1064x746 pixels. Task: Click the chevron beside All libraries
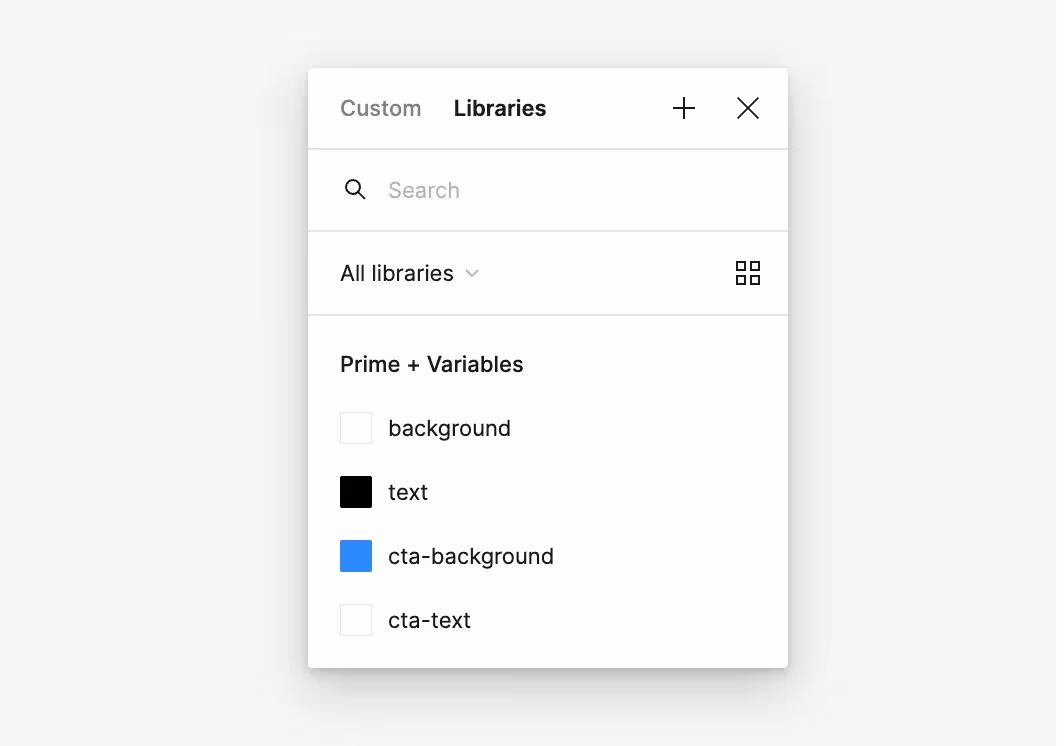[473, 273]
